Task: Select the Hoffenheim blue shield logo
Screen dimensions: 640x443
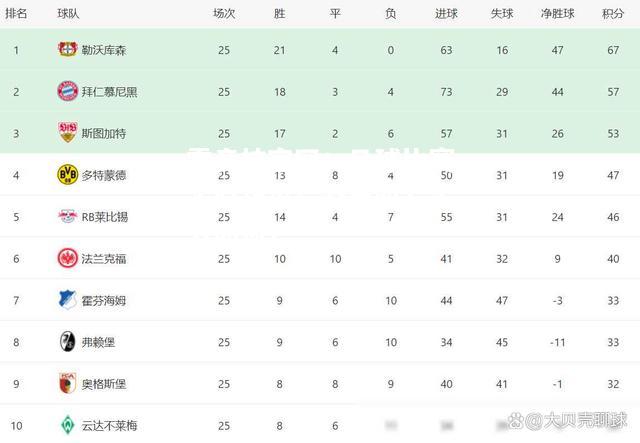Action: click(67, 300)
